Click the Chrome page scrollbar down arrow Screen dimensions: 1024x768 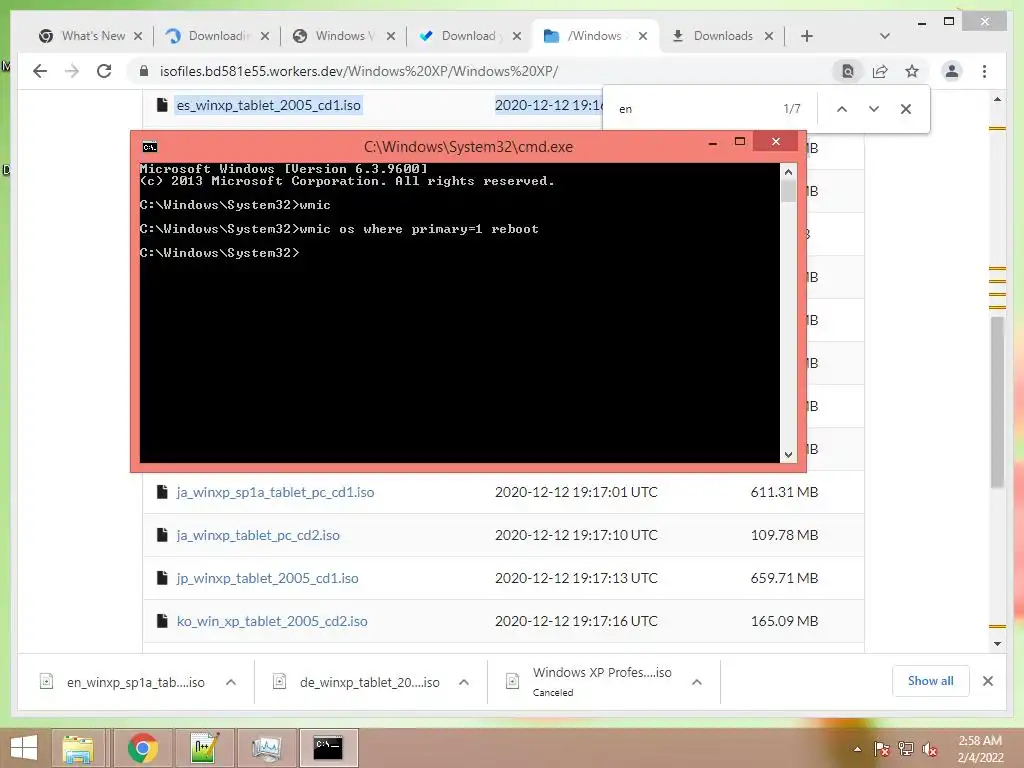tap(997, 644)
